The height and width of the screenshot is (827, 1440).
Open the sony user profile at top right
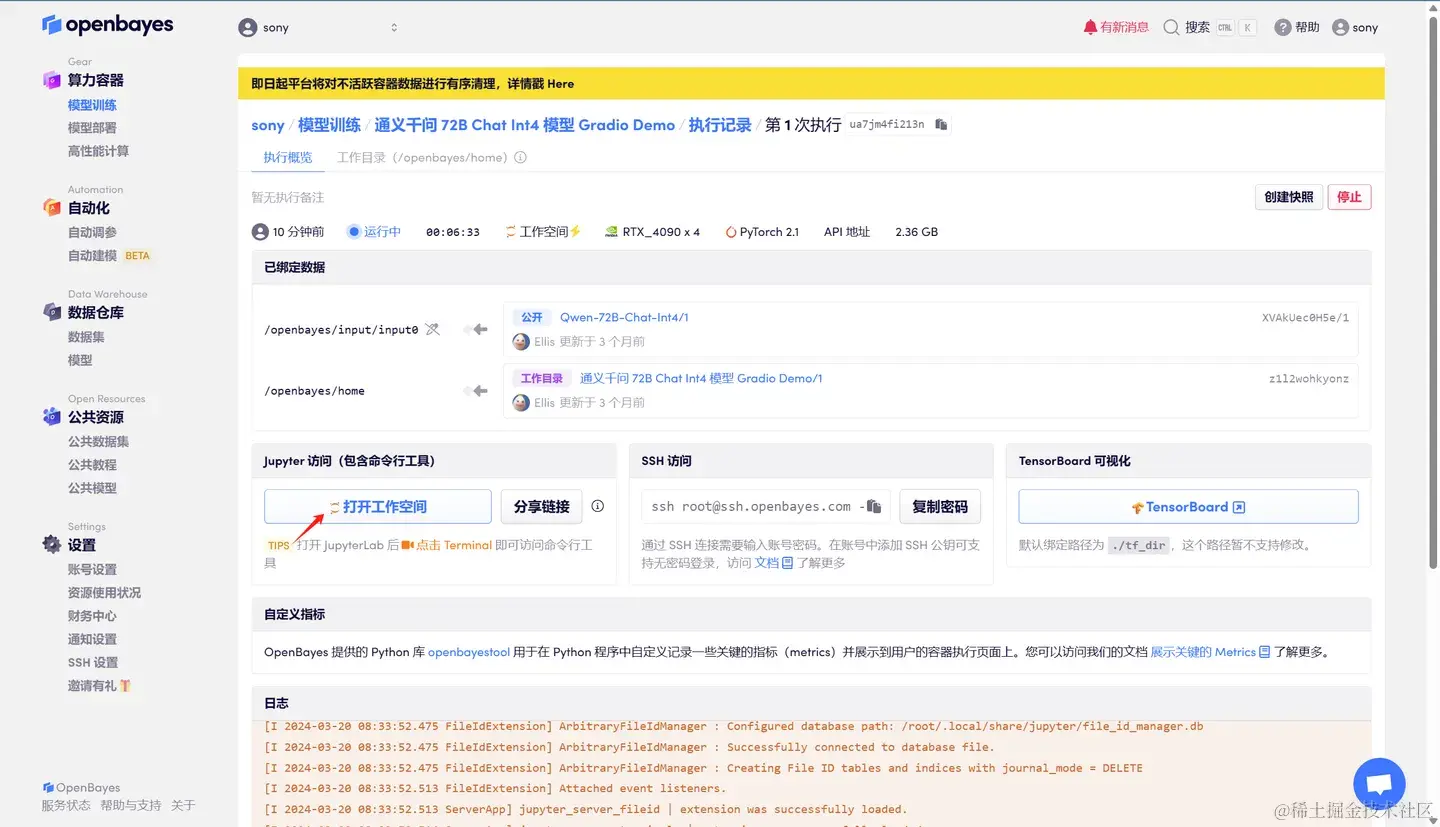tap(1355, 28)
